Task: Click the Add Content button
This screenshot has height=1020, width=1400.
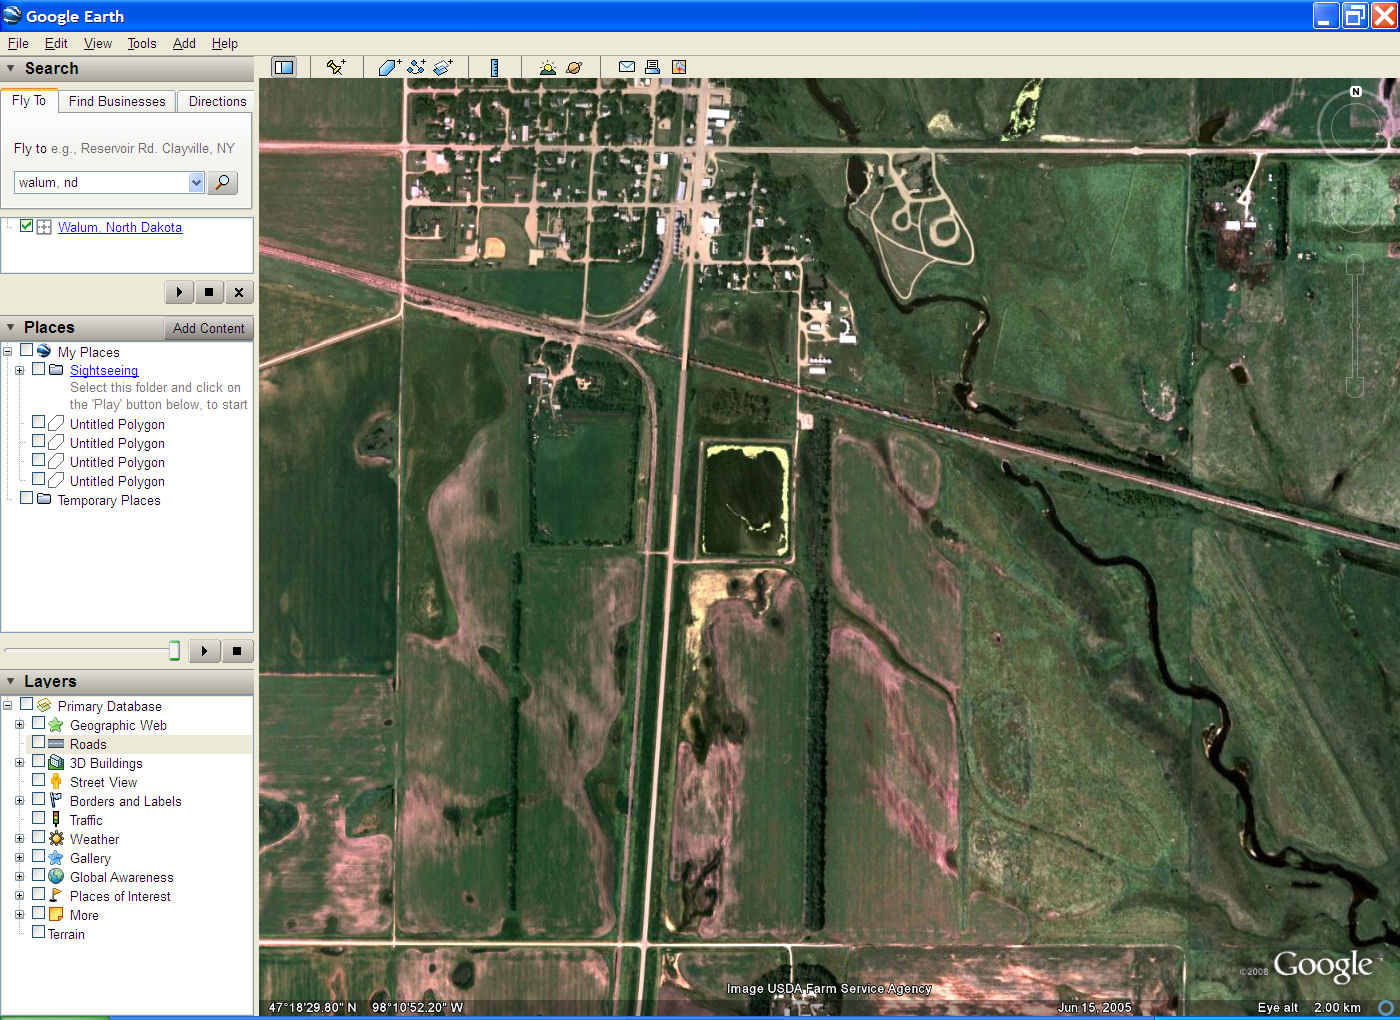Action: tap(208, 328)
